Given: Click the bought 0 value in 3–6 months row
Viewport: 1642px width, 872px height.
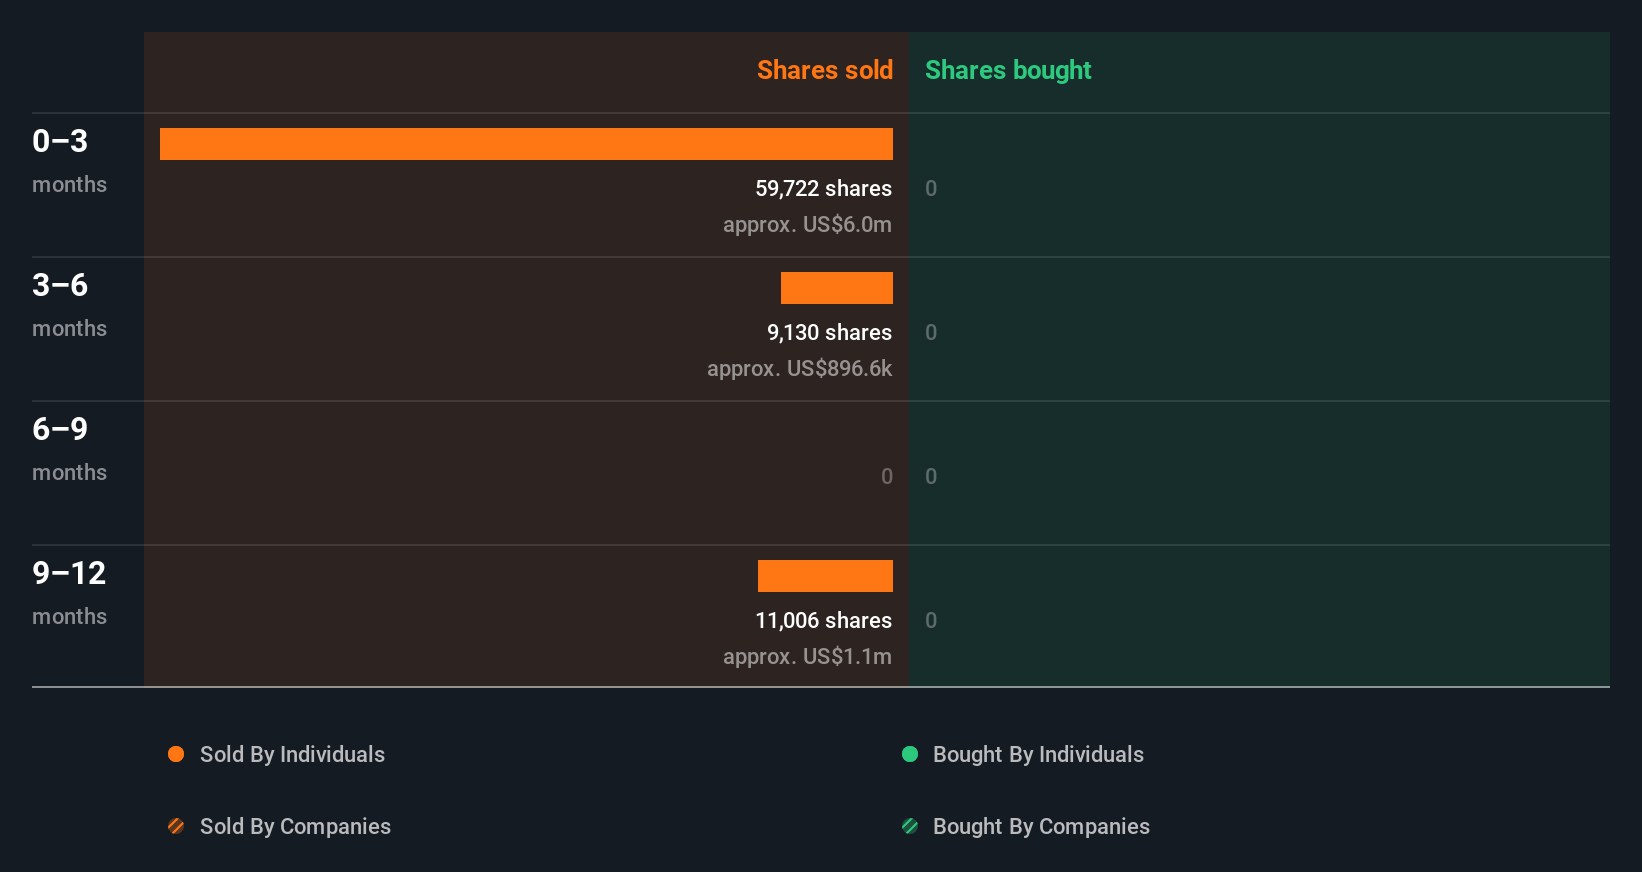Looking at the screenshot, I should pyautogui.click(x=931, y=332).
